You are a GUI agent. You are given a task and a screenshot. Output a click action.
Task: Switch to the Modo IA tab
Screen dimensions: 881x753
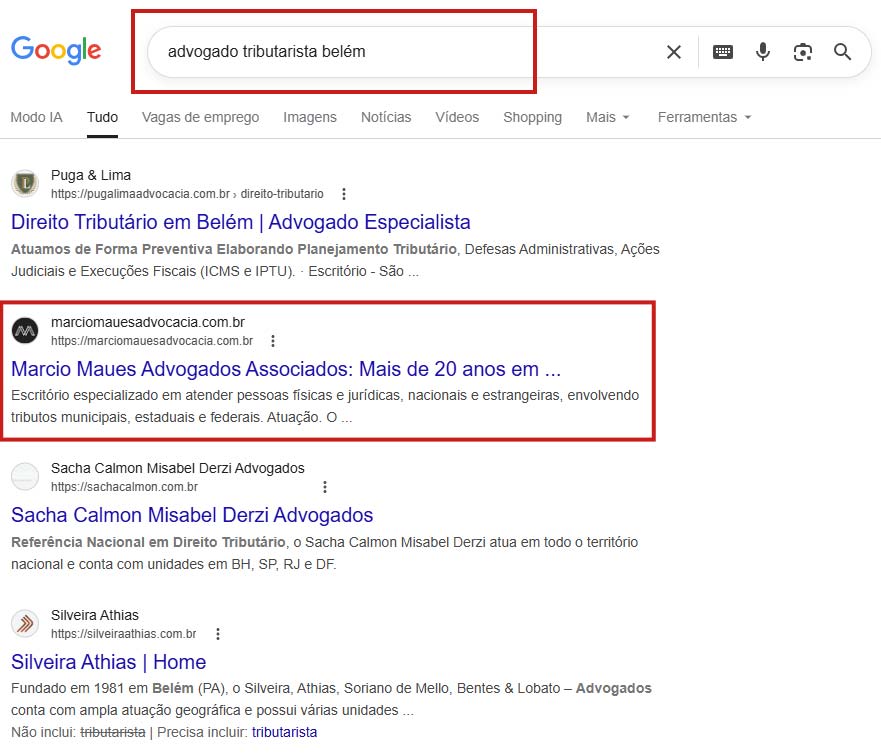[37, 117]
